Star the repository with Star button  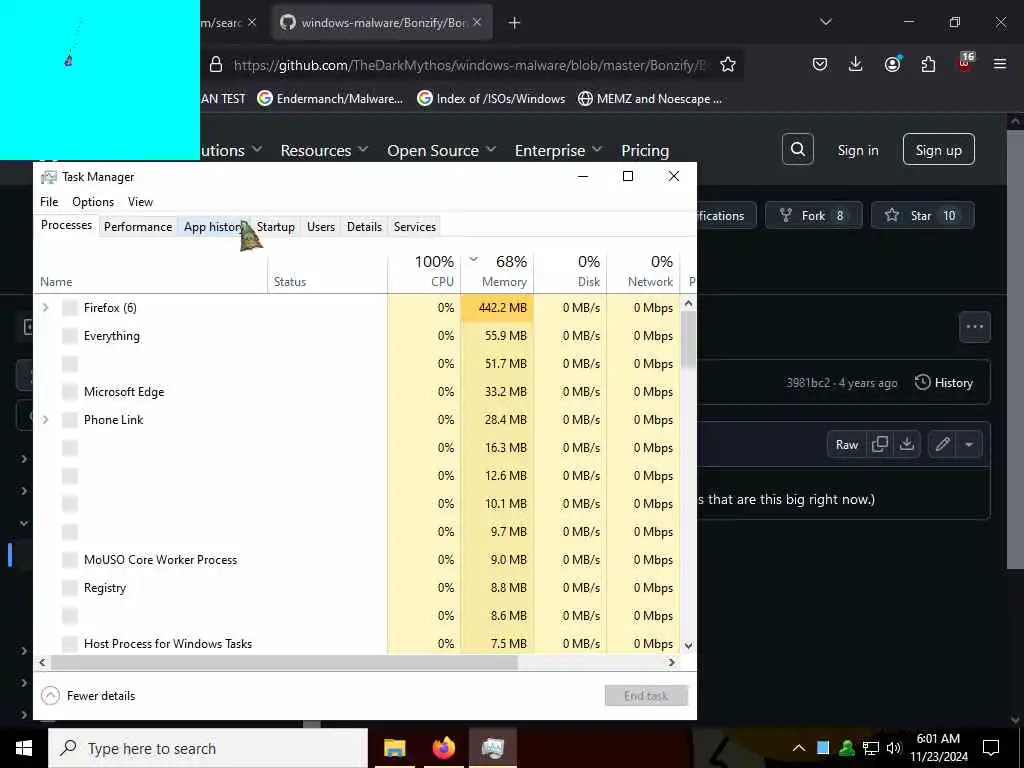tap(922, 216)
